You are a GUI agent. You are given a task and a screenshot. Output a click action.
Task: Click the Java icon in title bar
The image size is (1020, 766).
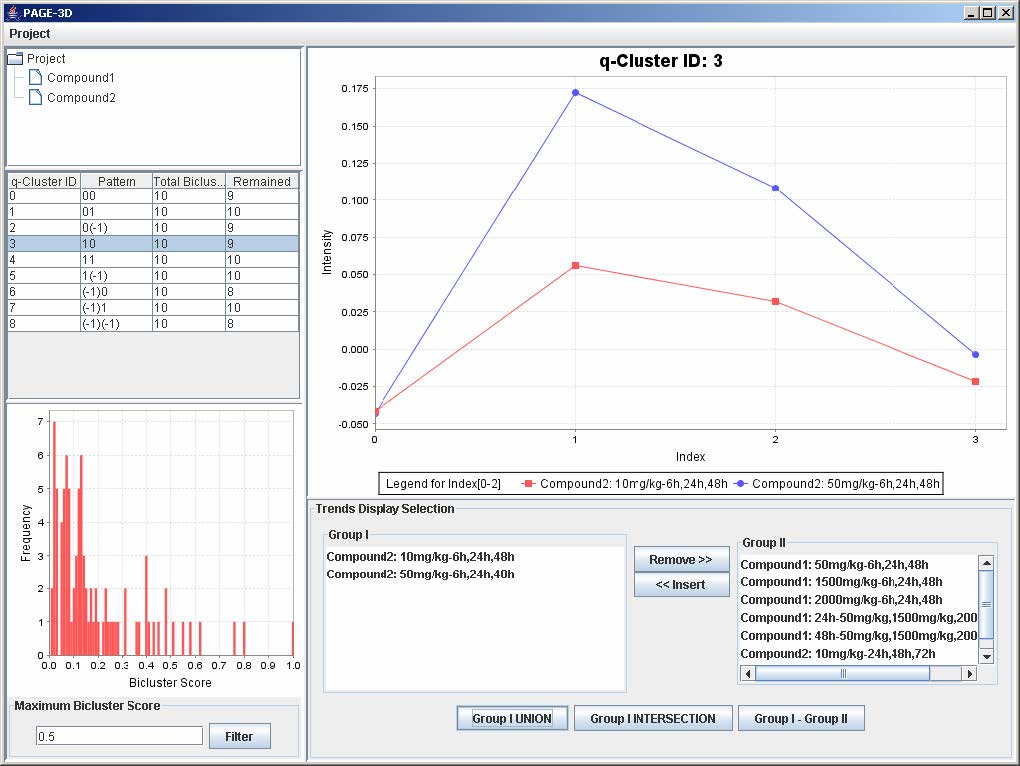point(12,12)
